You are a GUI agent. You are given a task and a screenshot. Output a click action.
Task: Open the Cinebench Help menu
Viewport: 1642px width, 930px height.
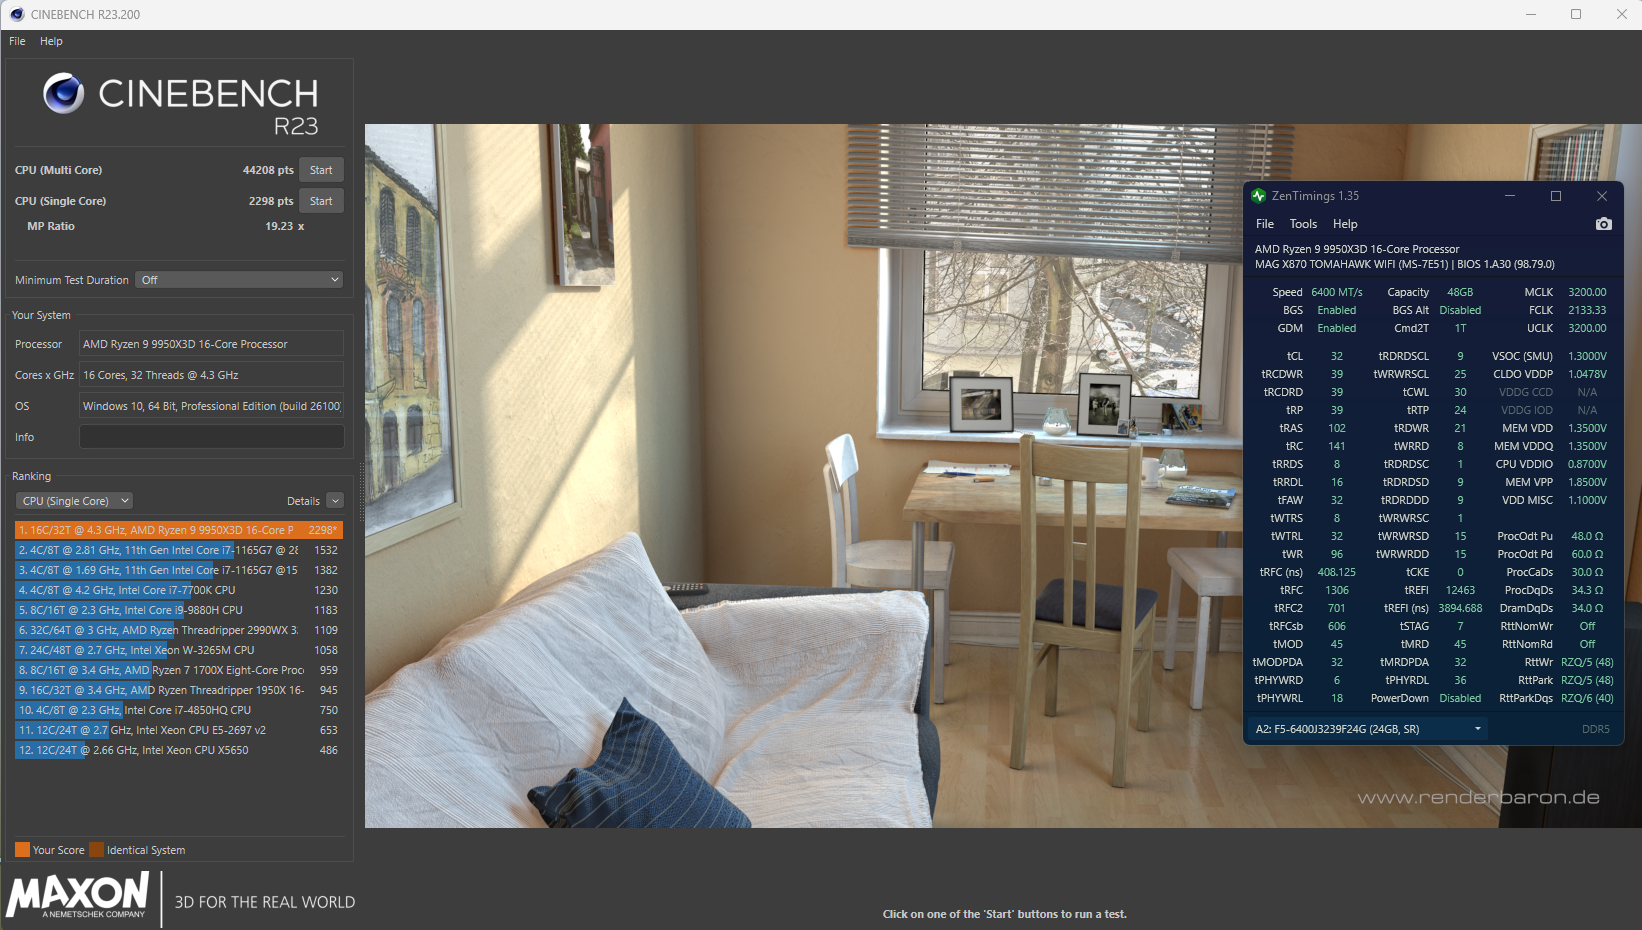coord(51,41)
